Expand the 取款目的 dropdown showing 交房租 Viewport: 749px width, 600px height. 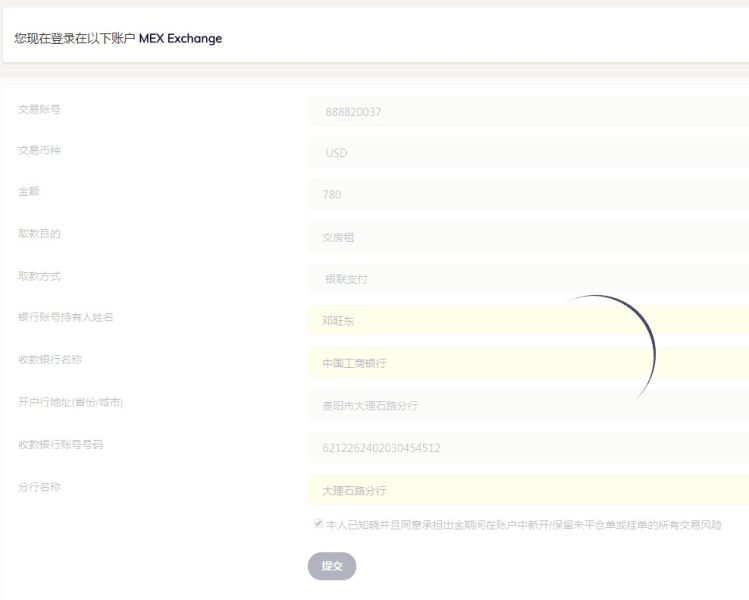pos(528,237)
